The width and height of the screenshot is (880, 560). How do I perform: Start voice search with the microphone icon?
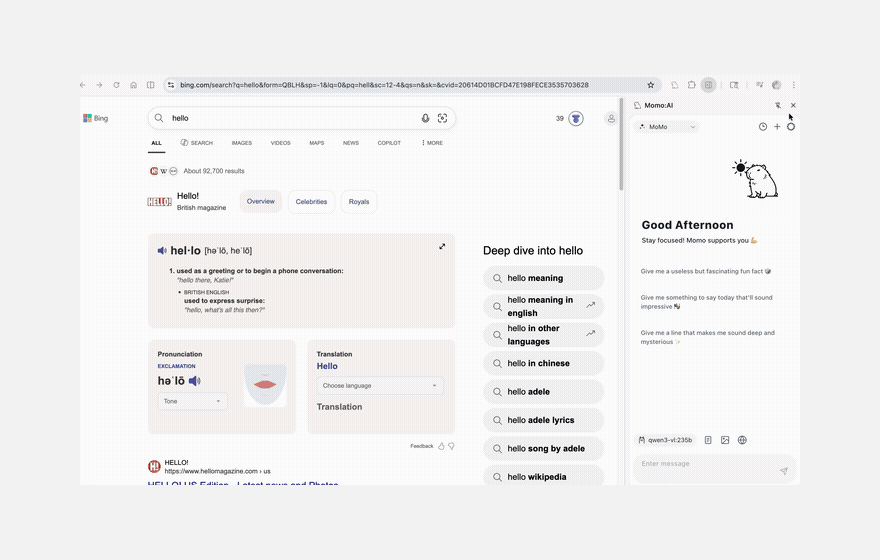(x=425, y=118)
